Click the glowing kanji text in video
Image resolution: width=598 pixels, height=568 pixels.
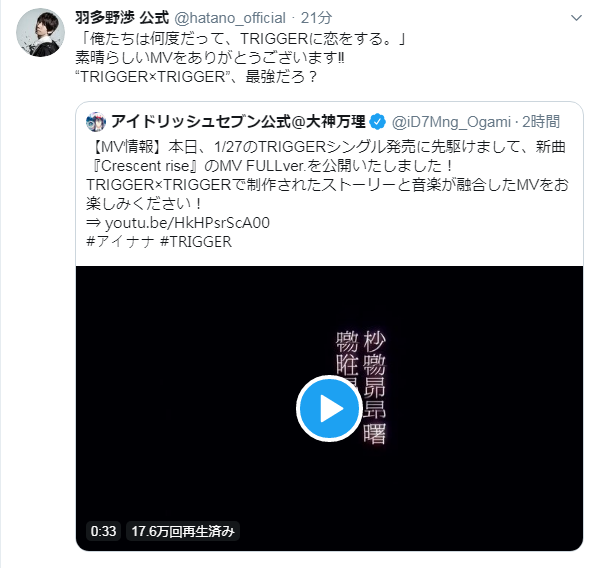(x=361, y=387)
